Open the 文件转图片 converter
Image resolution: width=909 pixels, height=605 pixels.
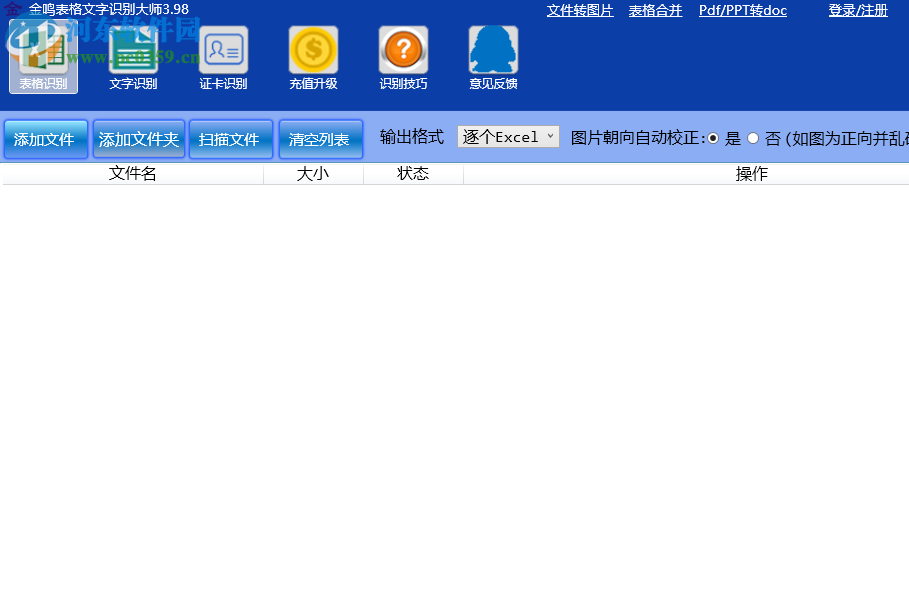tap(580, 10)
